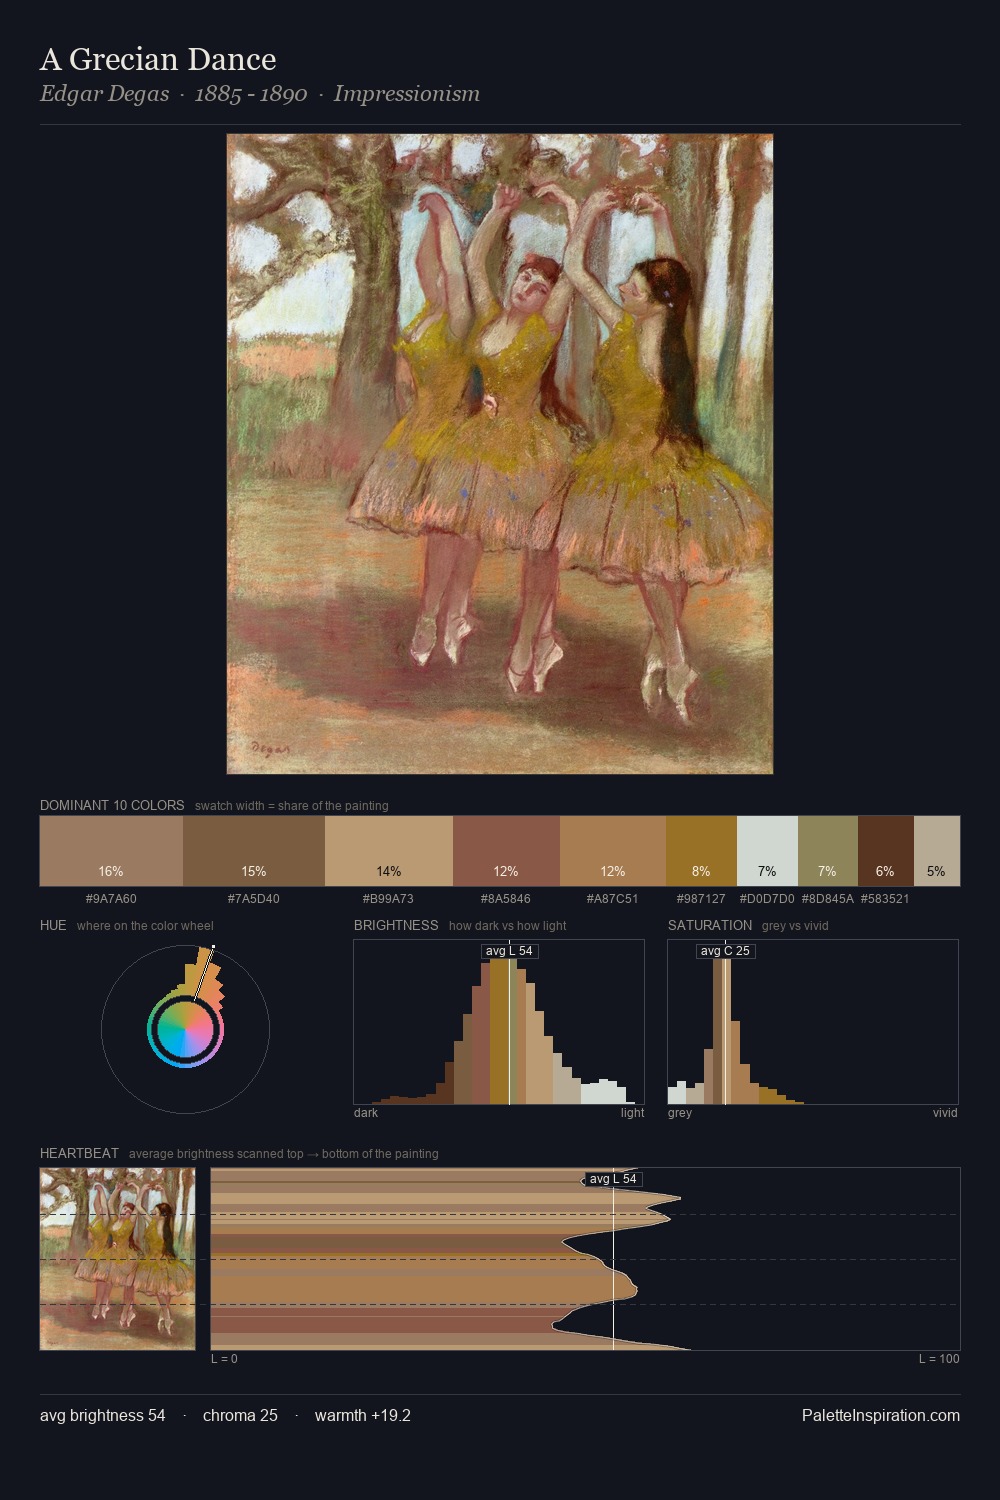
Task: Click the 'Impressionism' style label
Action: point(407,94)
